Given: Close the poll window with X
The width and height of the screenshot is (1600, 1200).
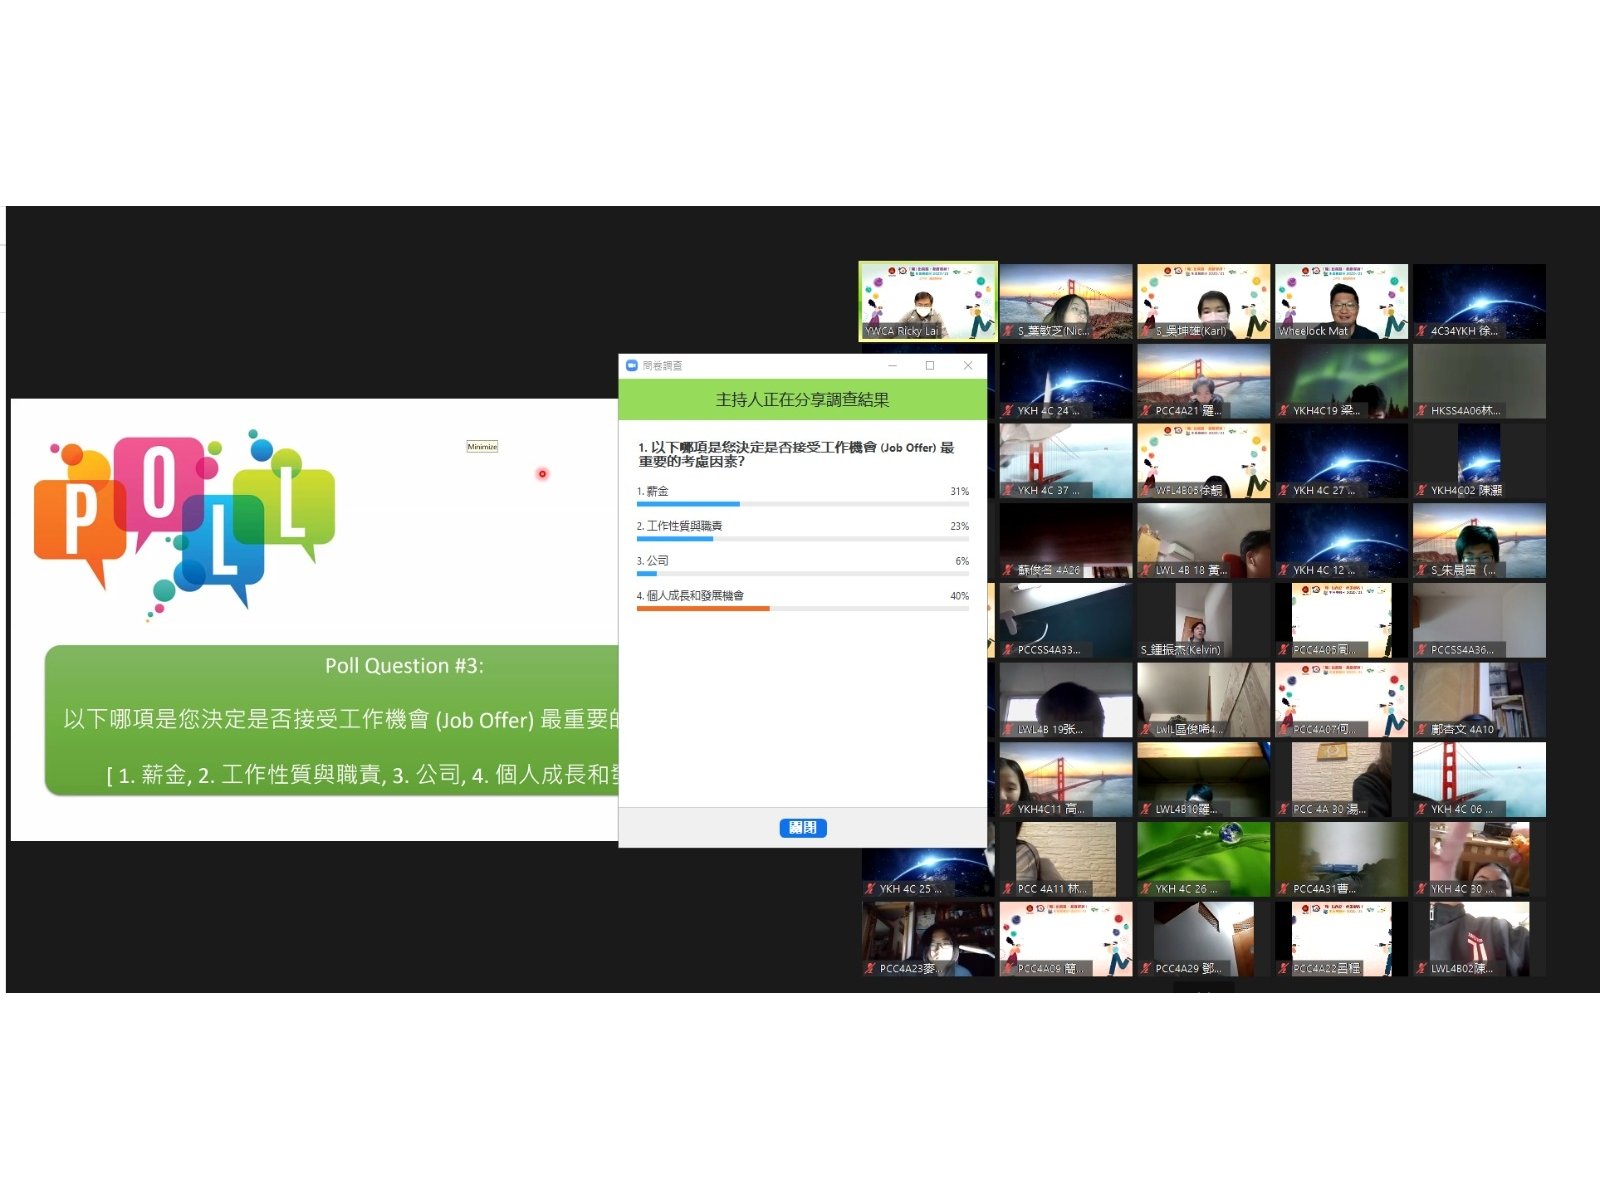Looking at the screenshot, I should point(968,366).
